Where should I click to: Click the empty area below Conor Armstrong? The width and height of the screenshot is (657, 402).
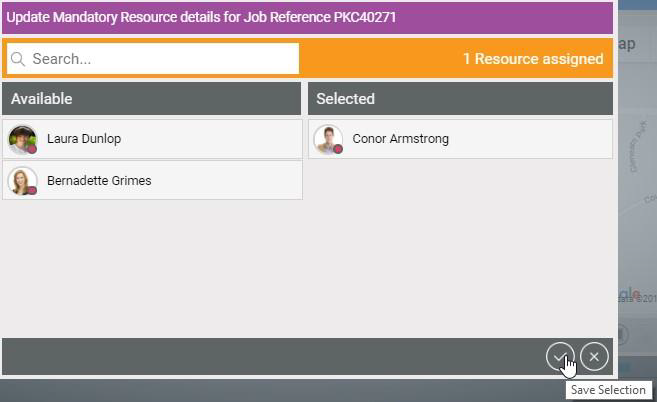click(460, 247)
